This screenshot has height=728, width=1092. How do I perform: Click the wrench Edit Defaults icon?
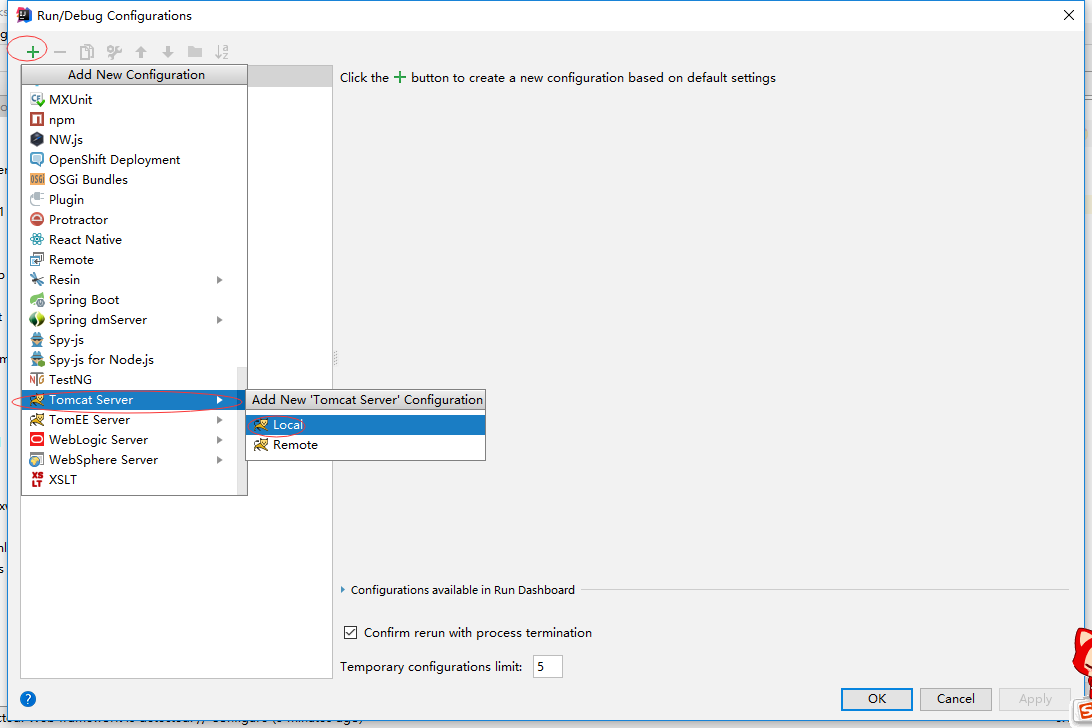pyautogui.click(x=114, y=52)
